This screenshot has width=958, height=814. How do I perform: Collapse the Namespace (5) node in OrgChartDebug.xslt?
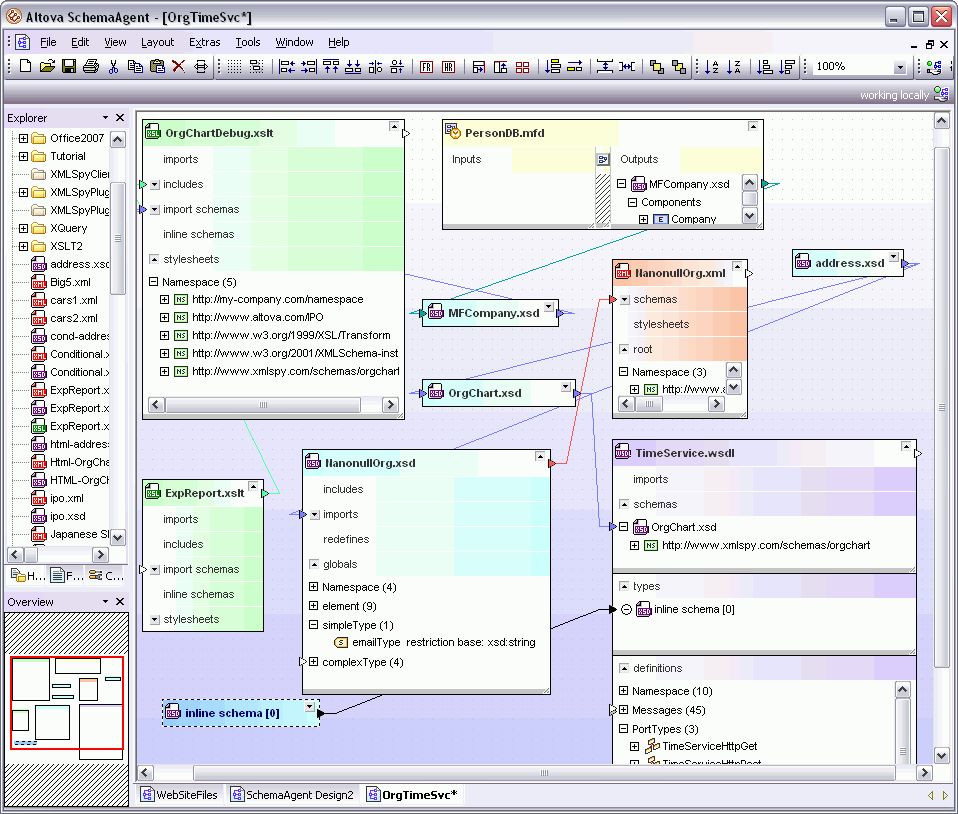pos(154,282)
